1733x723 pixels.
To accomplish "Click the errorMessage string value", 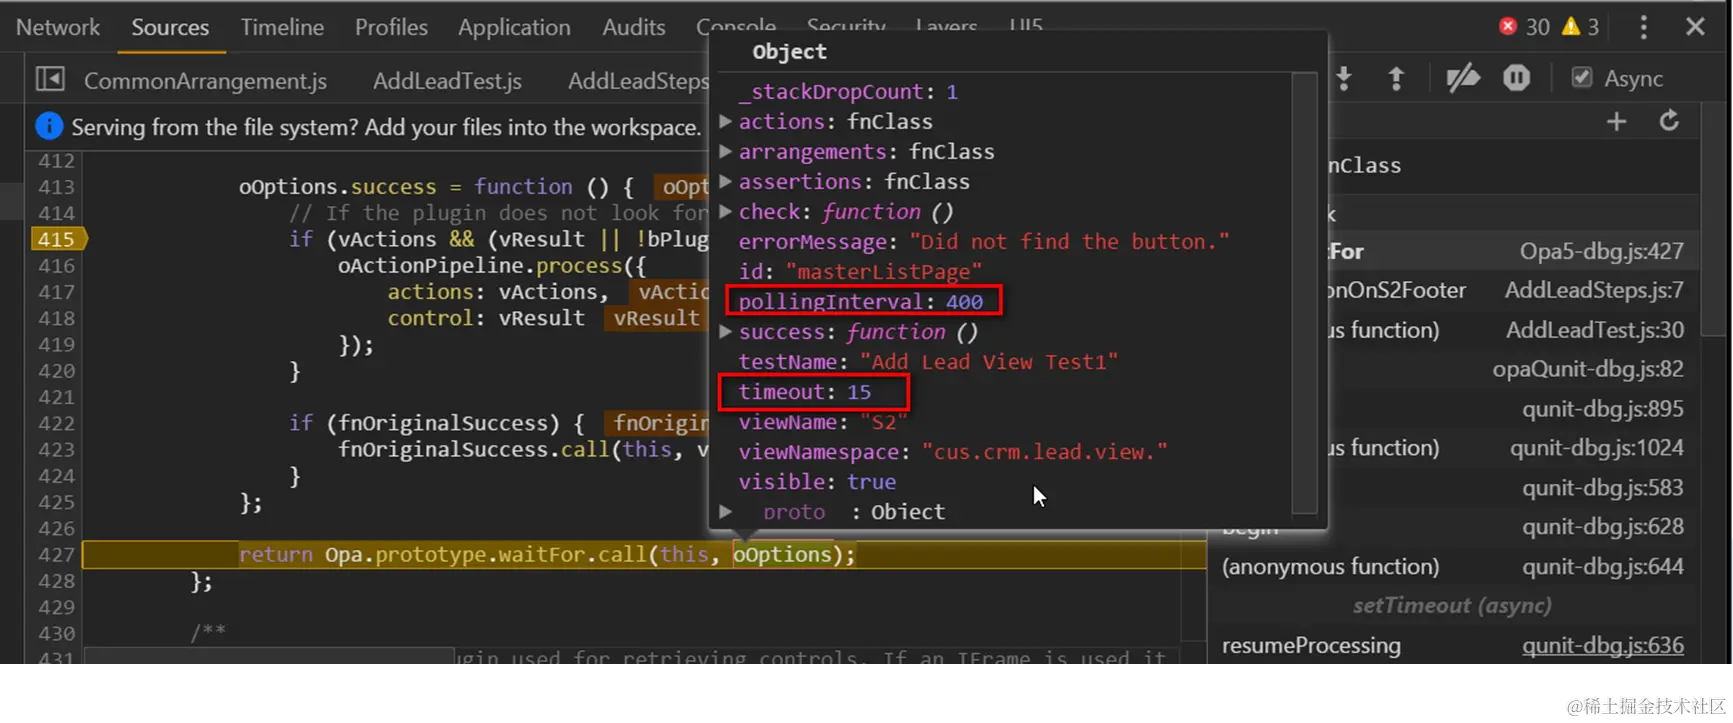I will coord(1069,242).
